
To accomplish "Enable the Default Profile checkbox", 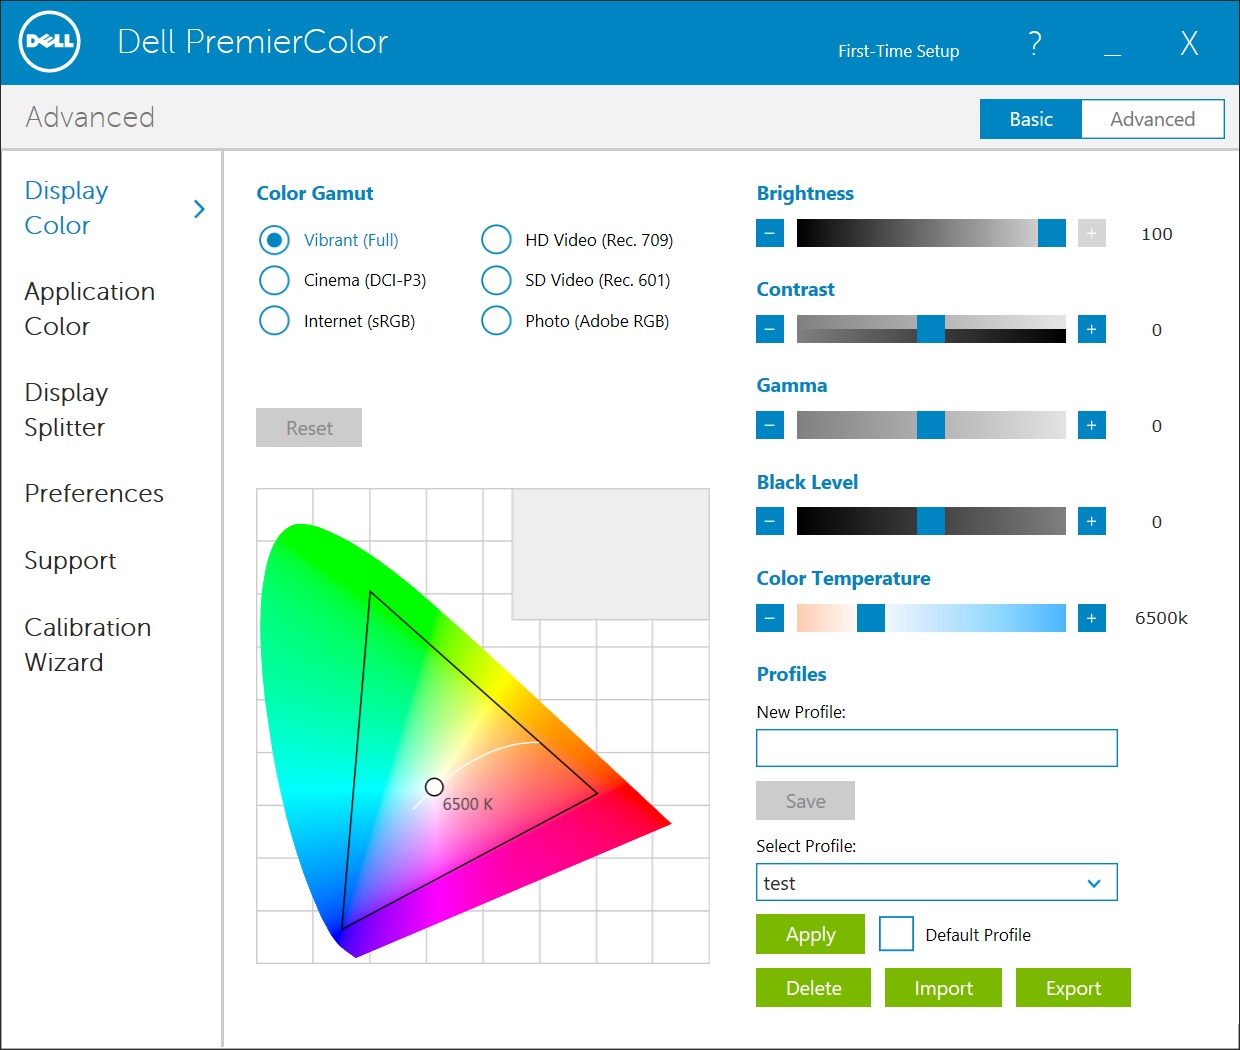I will (x=896, y=934).
